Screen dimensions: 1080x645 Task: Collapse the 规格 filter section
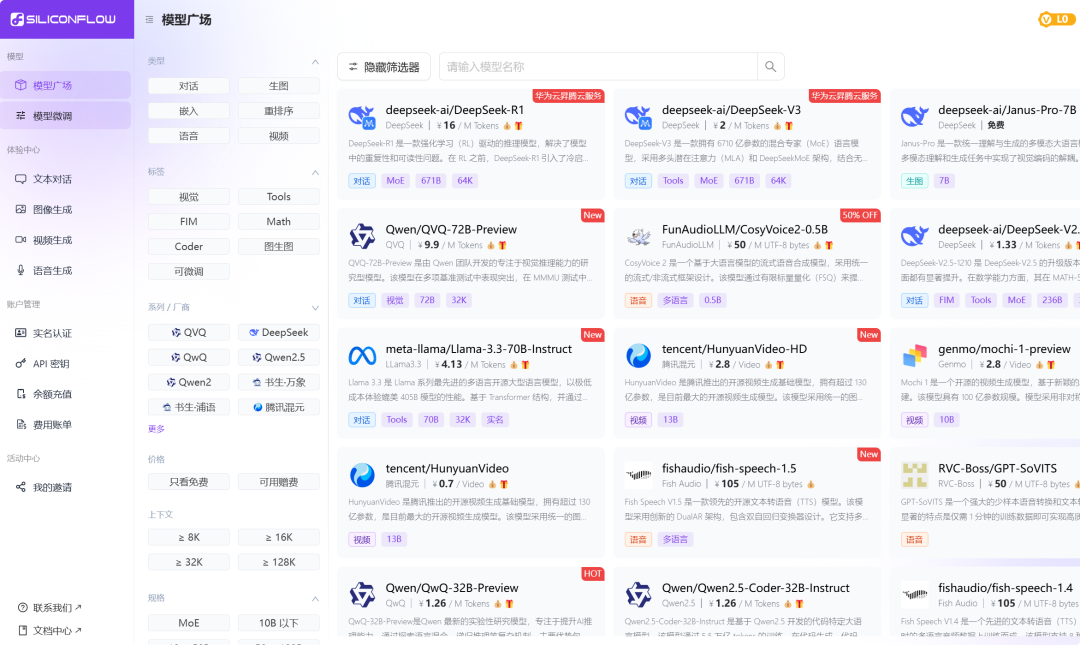[315, 598]
